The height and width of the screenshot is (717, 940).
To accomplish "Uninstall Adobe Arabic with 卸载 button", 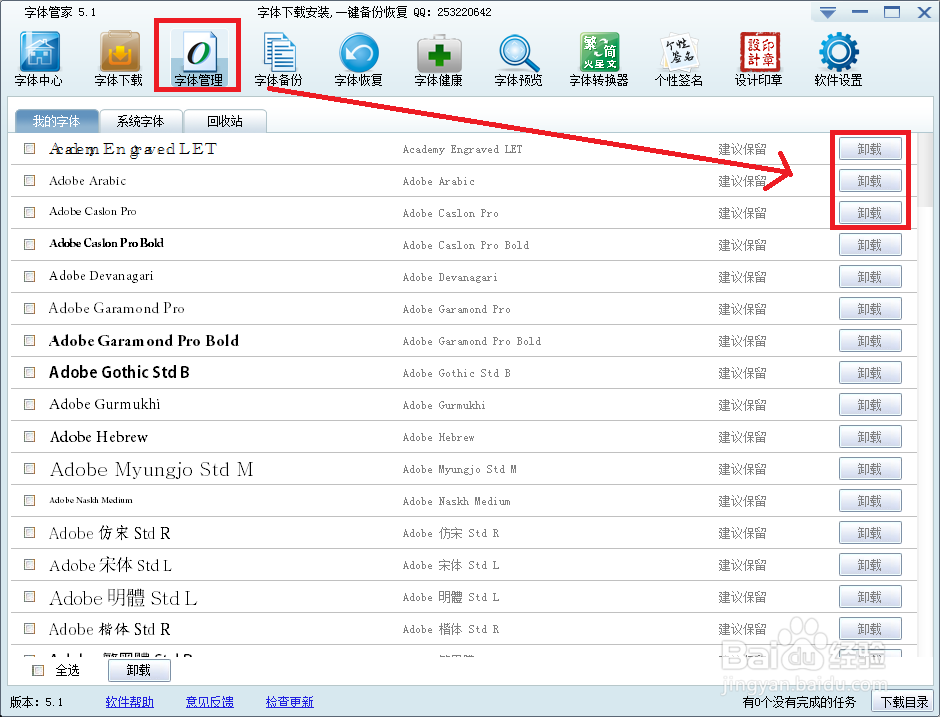I will coord(870,180).
